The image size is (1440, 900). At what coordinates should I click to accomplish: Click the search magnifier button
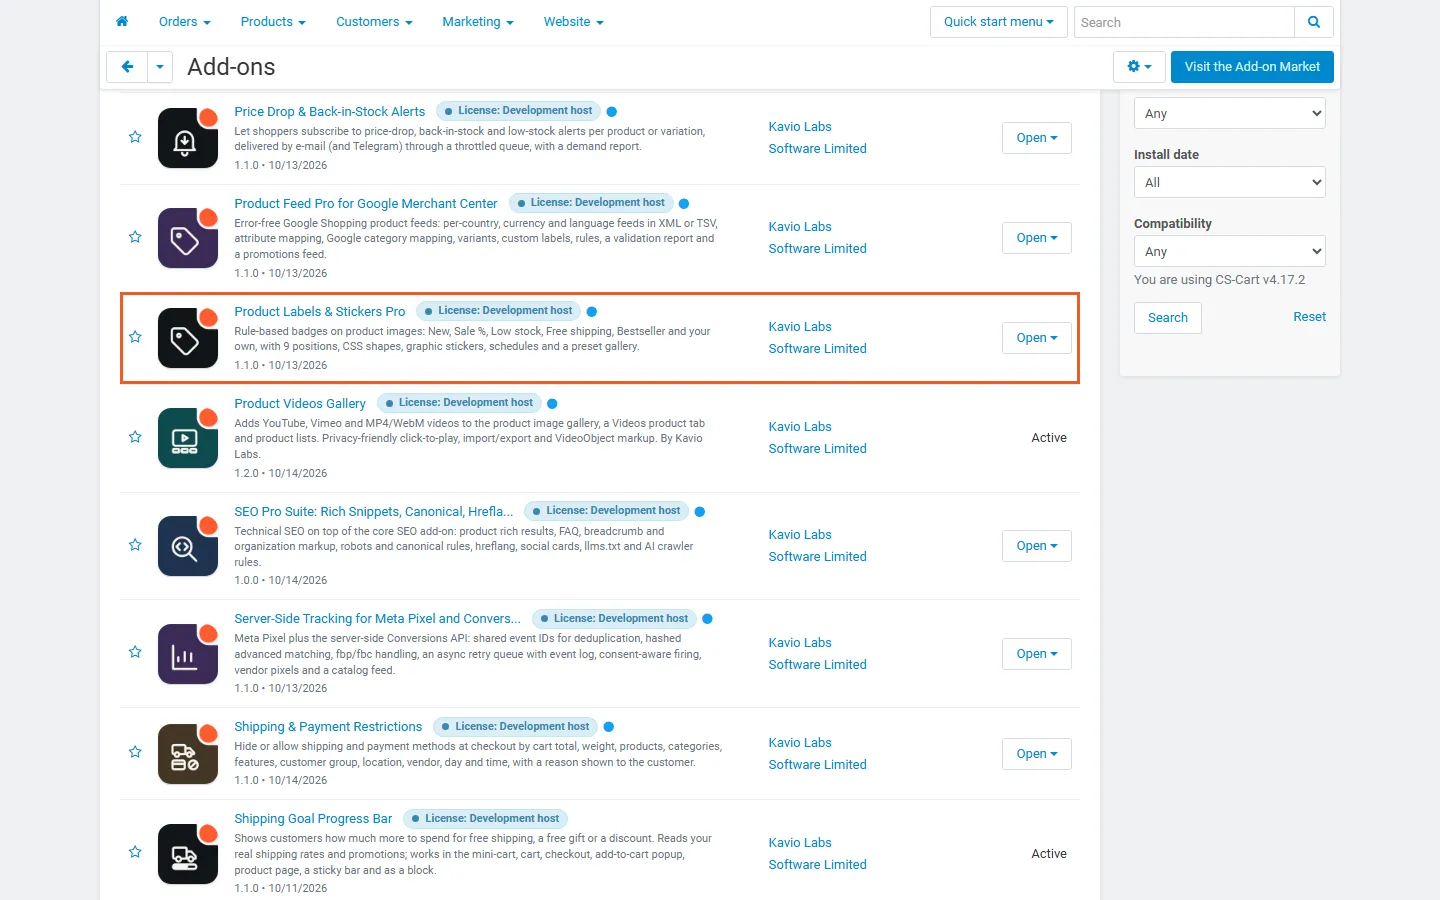click(1314, 22)
